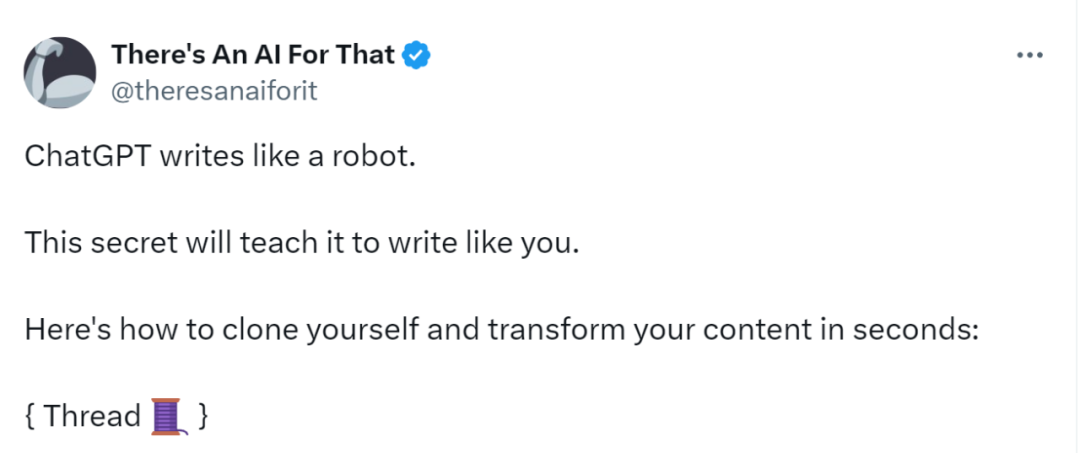Click the word 'content' in the third line
1080x453 pixels.
pyautogui.click(x=755, y=330)
